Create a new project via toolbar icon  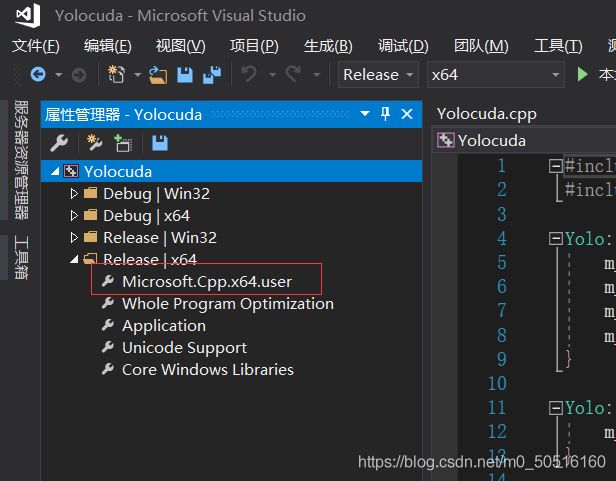pyautogui.click(x=116, y=74)
